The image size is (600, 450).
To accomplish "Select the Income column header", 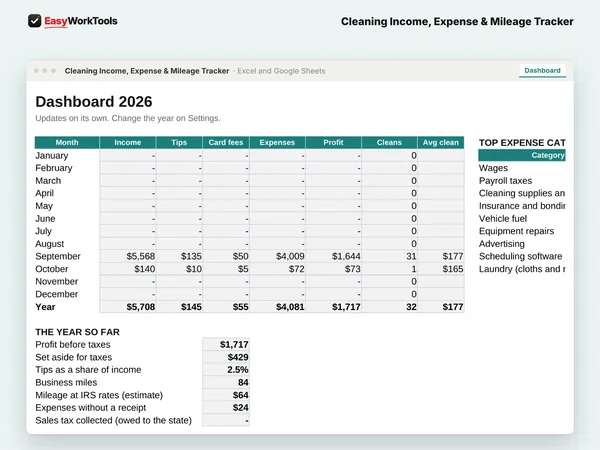I will 127,142.
